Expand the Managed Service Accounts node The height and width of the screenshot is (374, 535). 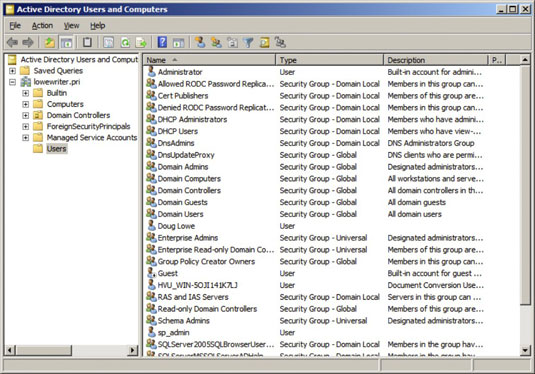(26, 138)
